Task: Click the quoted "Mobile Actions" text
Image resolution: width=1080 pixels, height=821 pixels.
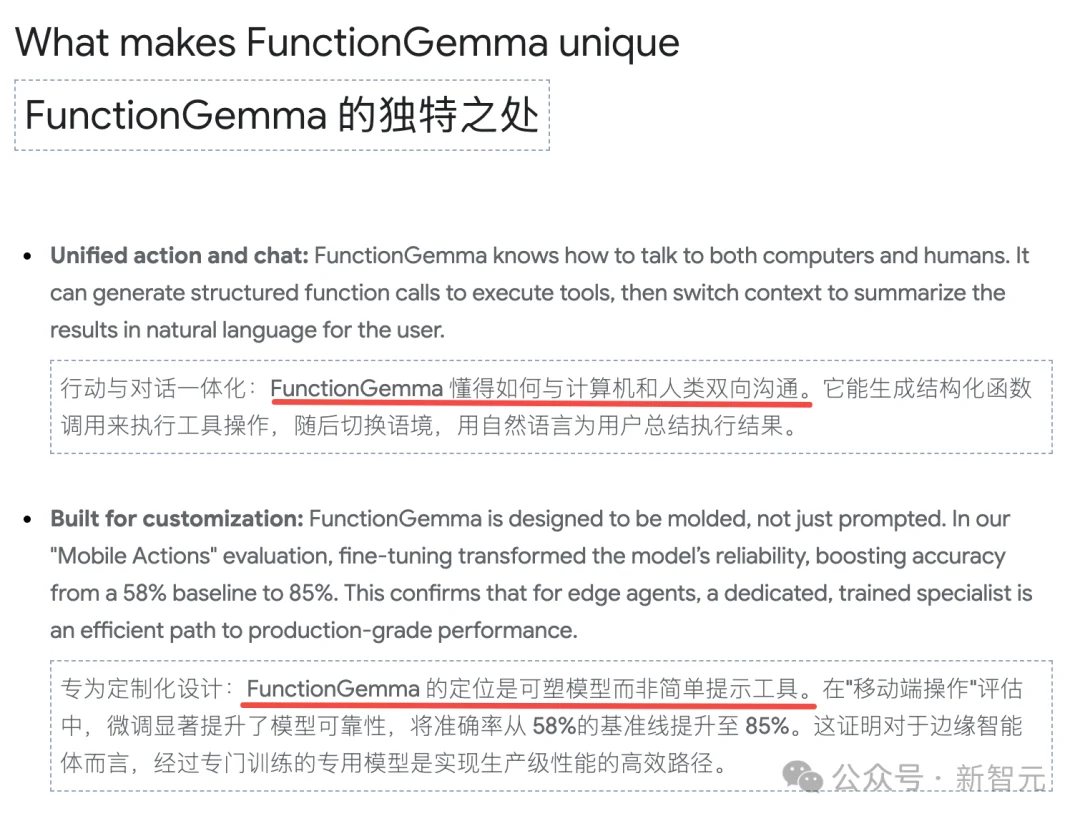Action: (122, 556)
